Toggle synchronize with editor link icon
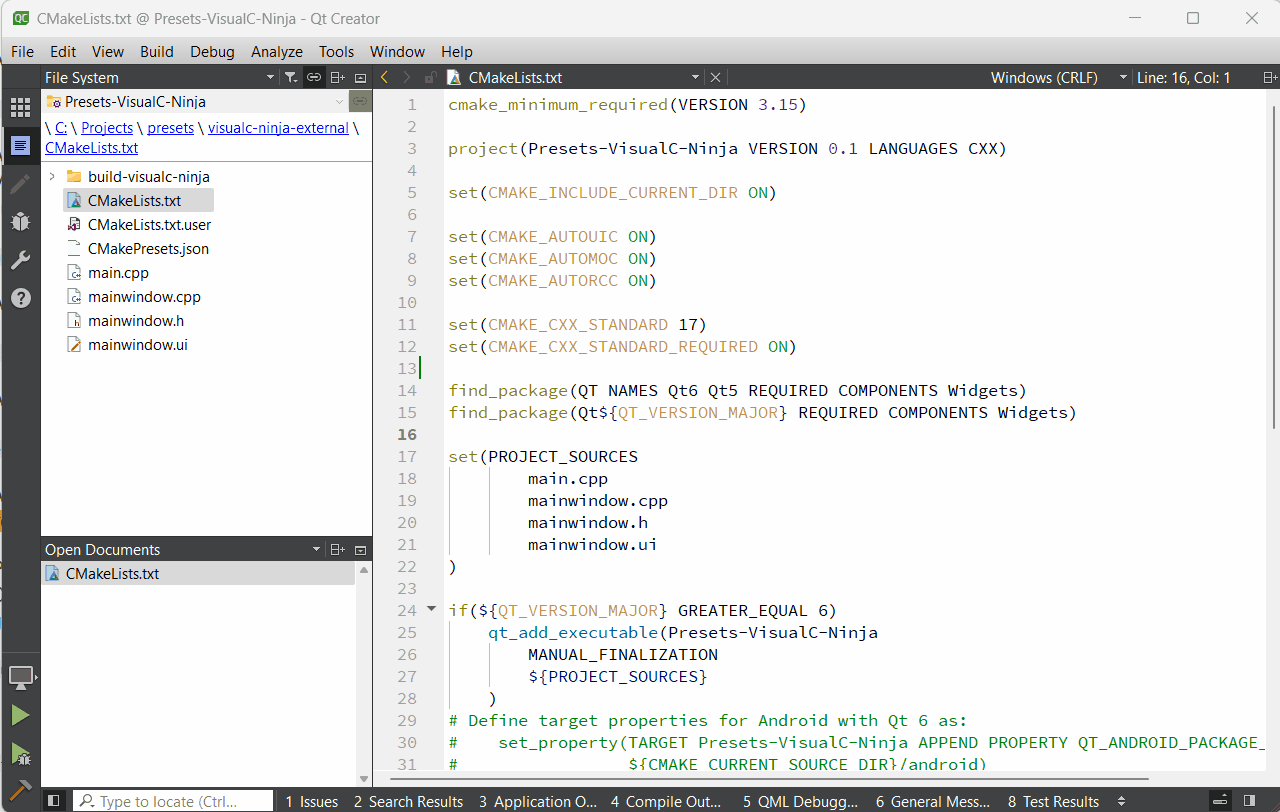 314,77
